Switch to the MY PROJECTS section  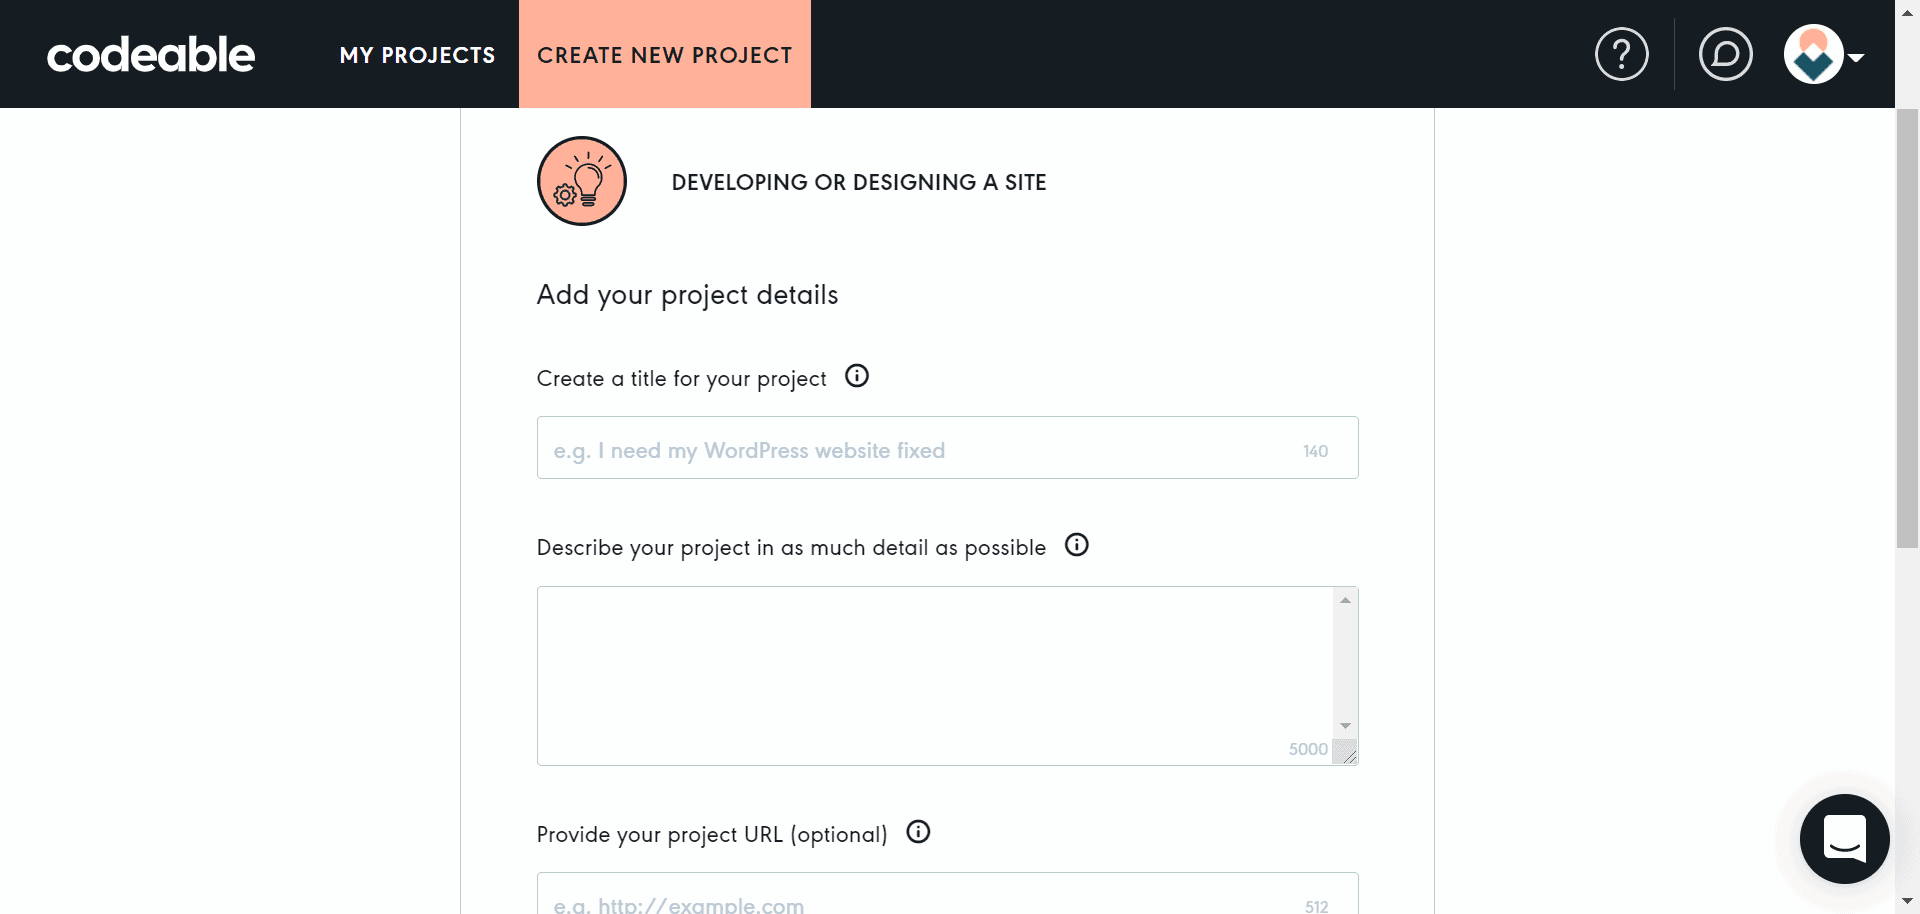coord(418,55)
